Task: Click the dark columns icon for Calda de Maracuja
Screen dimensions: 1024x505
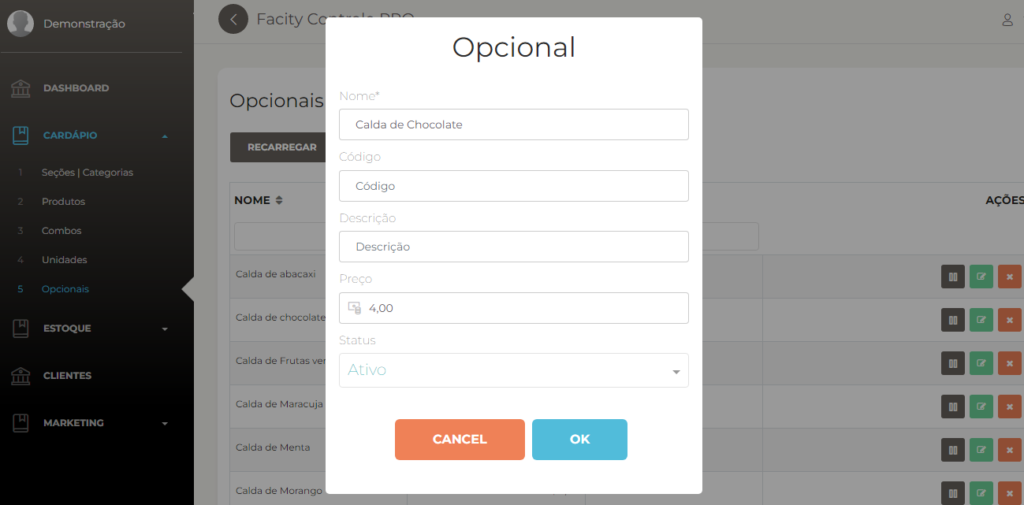Action: (953, 406)
